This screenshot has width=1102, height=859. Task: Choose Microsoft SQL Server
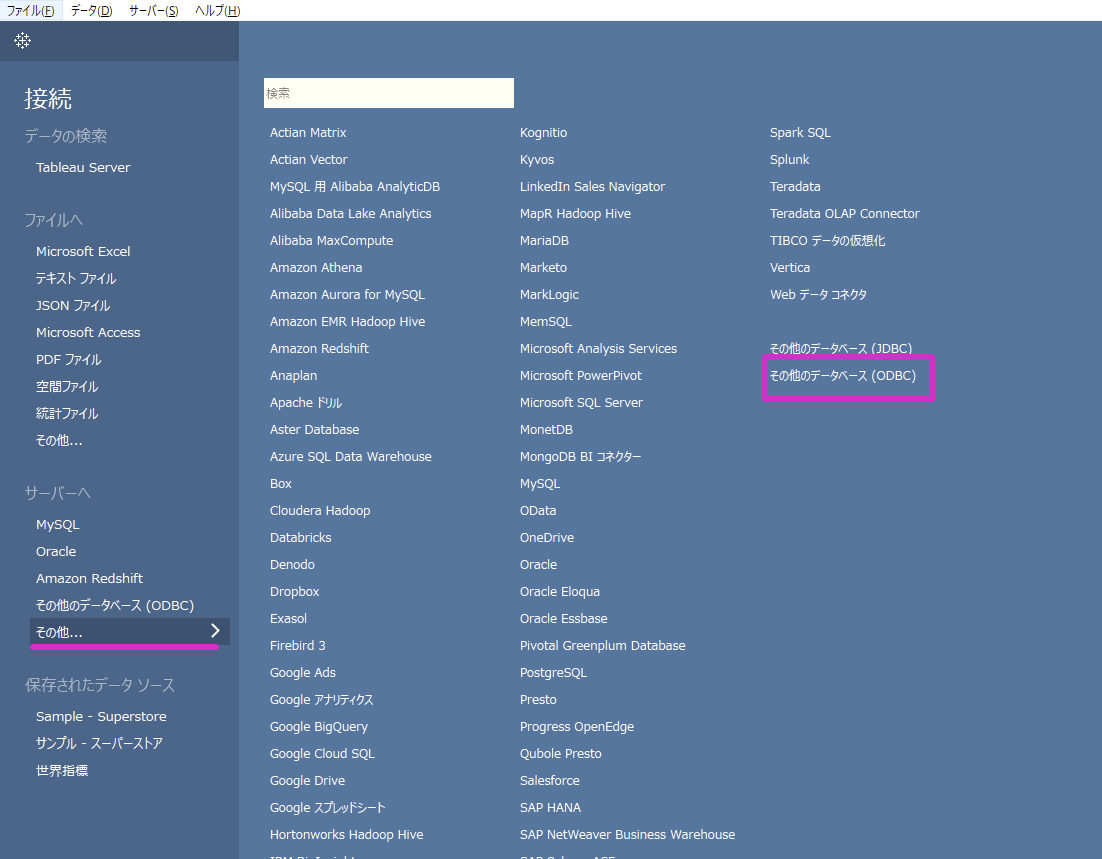point(581,403)
